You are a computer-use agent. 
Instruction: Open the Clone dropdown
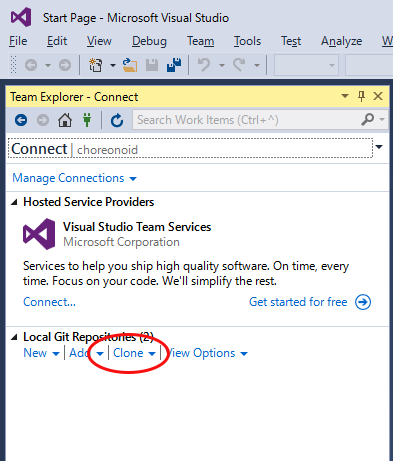(x=134, y=353)
